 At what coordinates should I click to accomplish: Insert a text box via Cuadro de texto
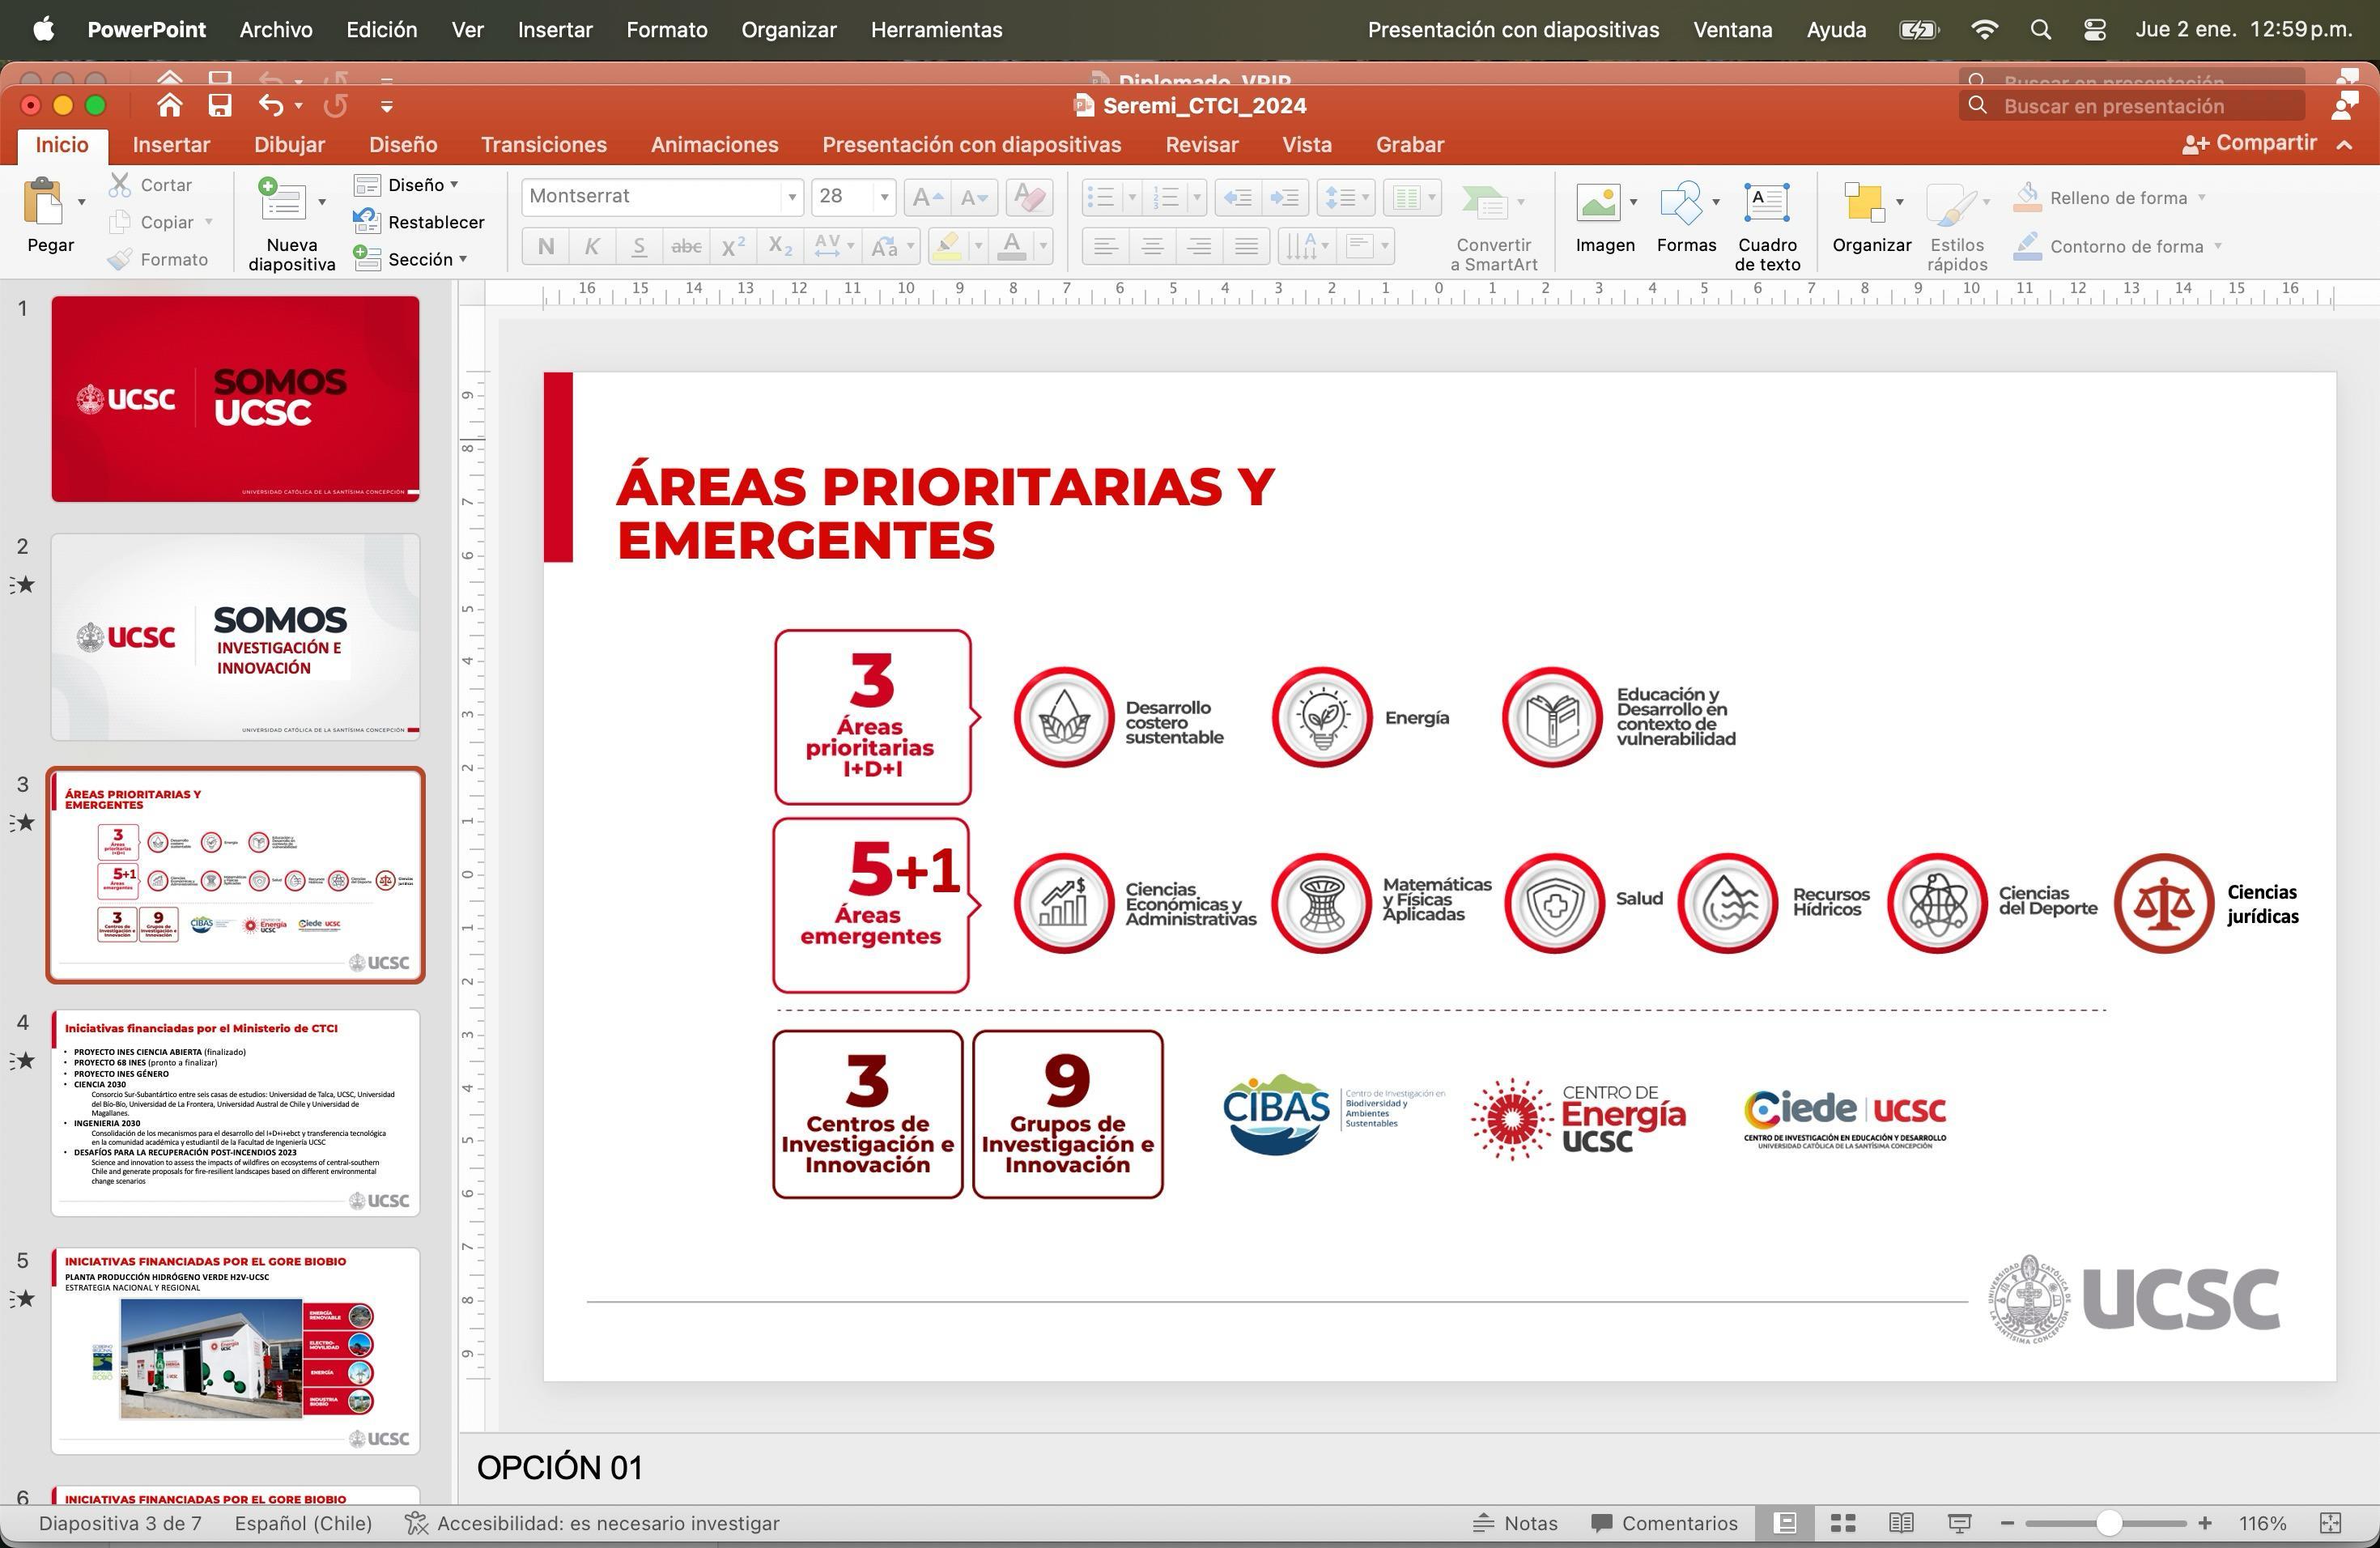point(1766,204)
